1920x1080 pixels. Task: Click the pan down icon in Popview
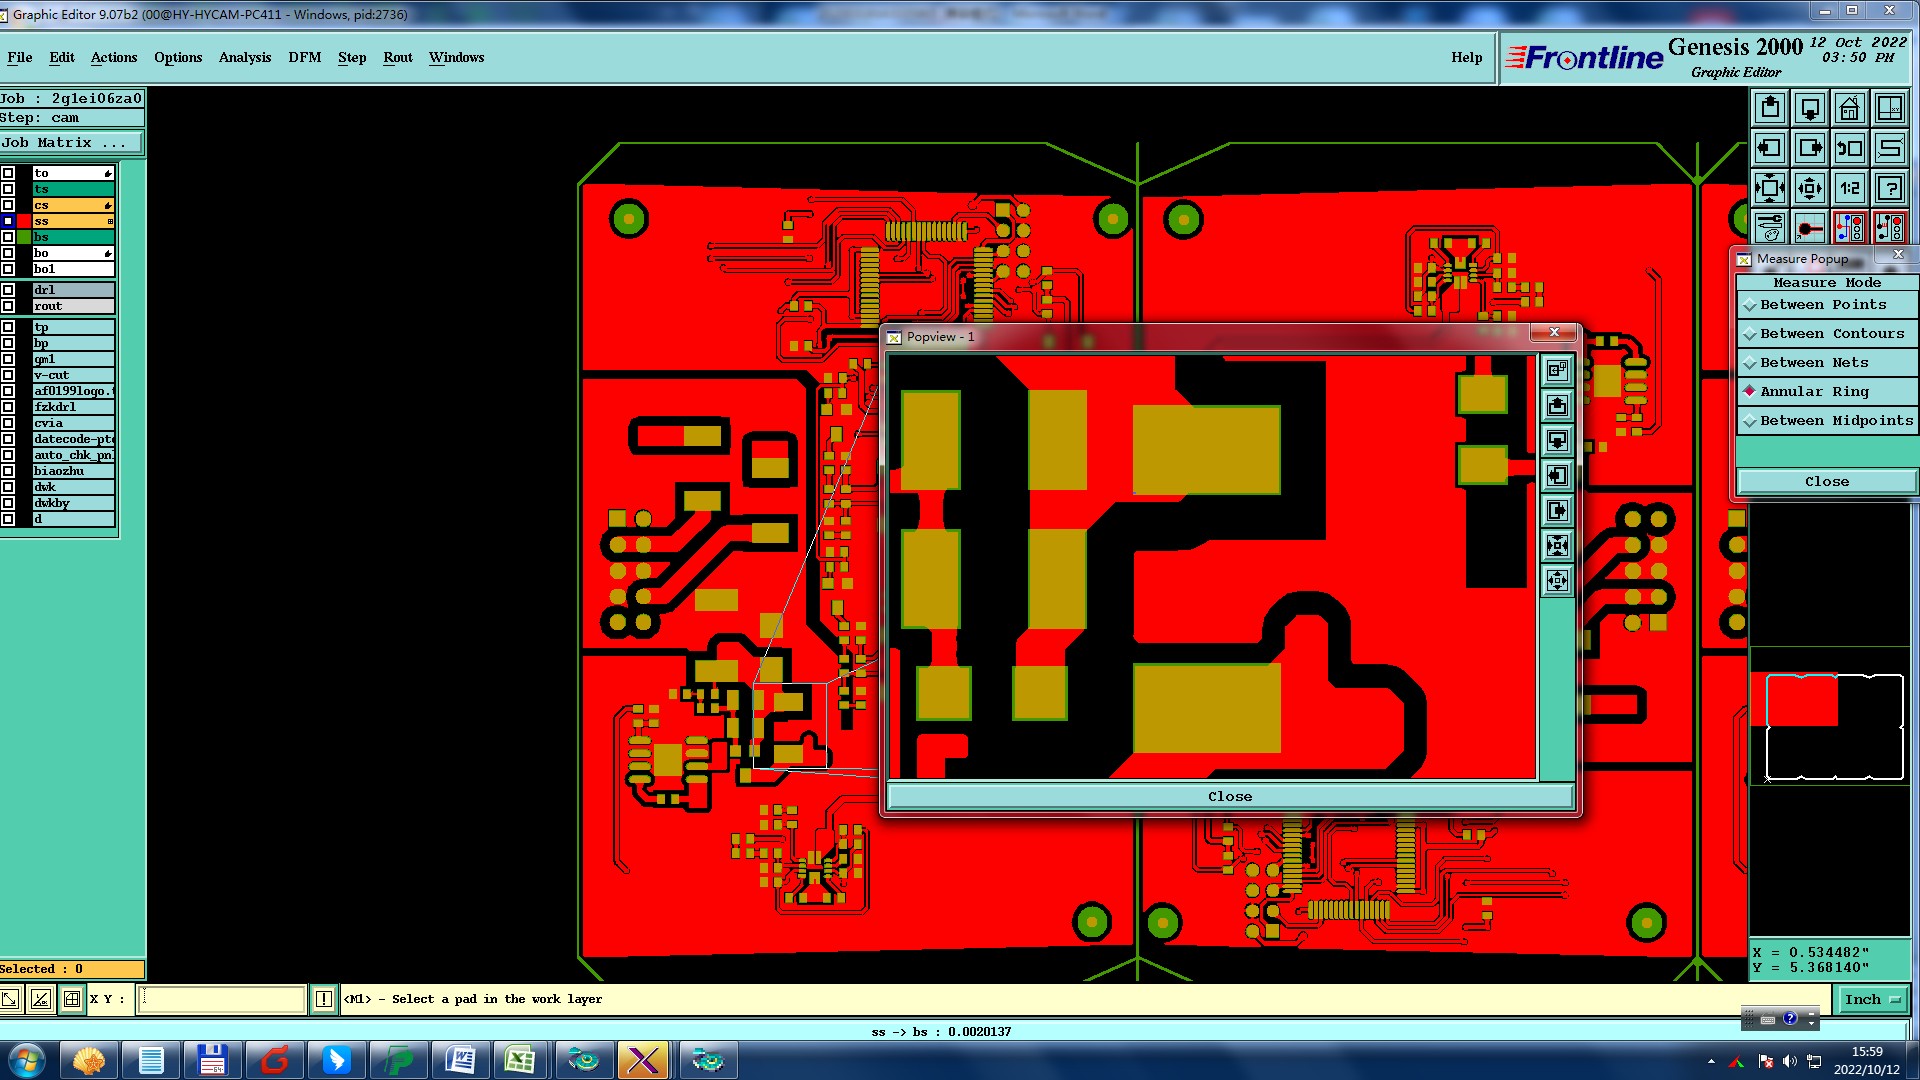point(1557,441)
